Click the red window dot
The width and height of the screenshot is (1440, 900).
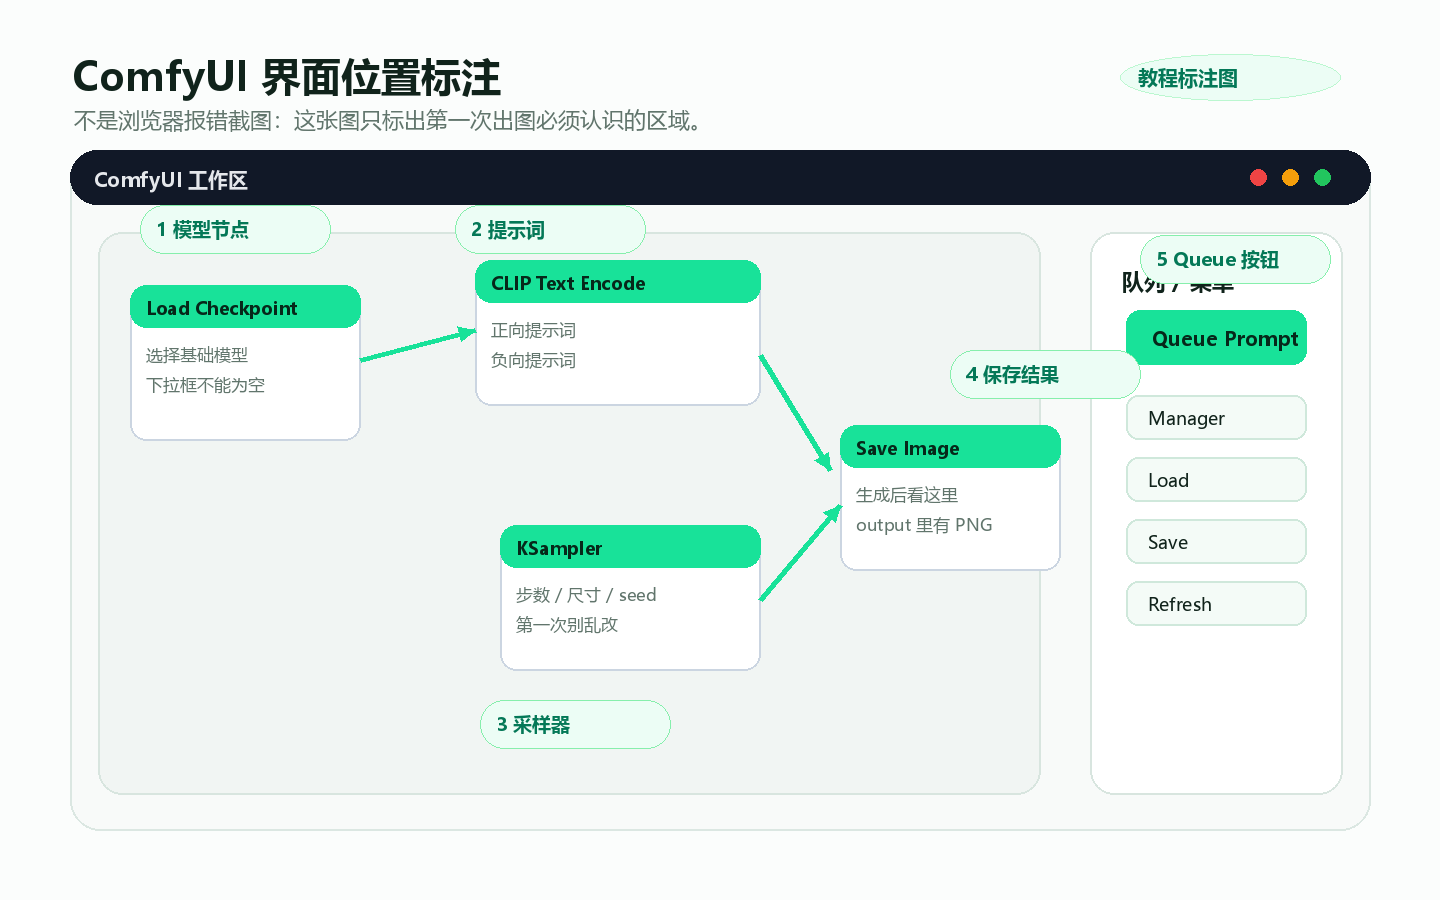(1259, 178)
